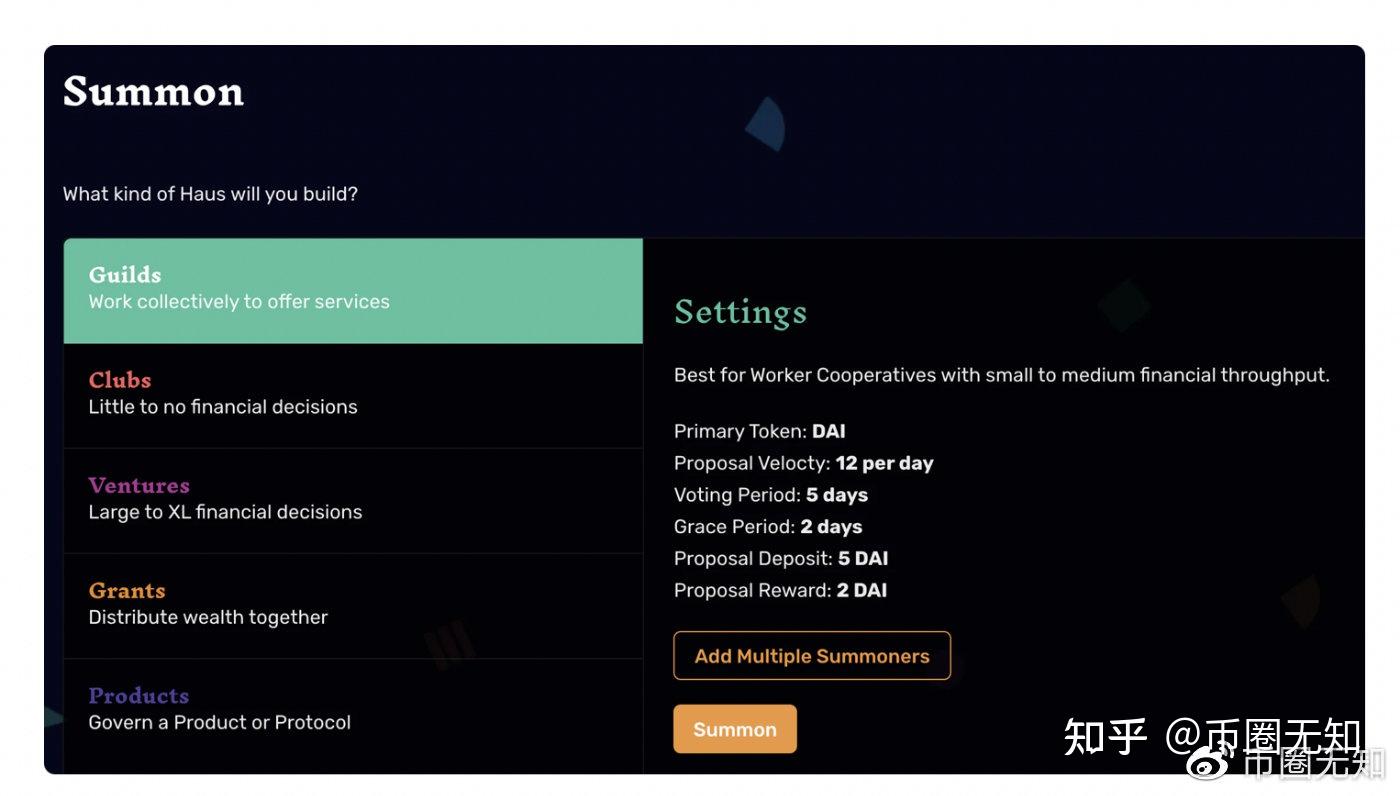
Task: Click the Add Multiple Summoners button
Action: (812, 656)
